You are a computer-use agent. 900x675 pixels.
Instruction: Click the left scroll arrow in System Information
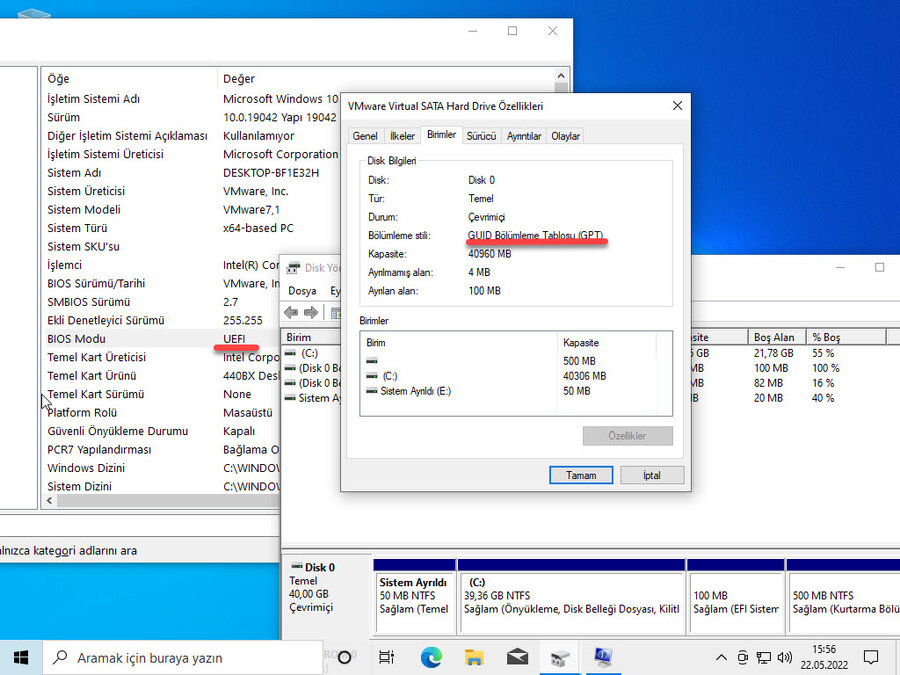click(49, 501)
